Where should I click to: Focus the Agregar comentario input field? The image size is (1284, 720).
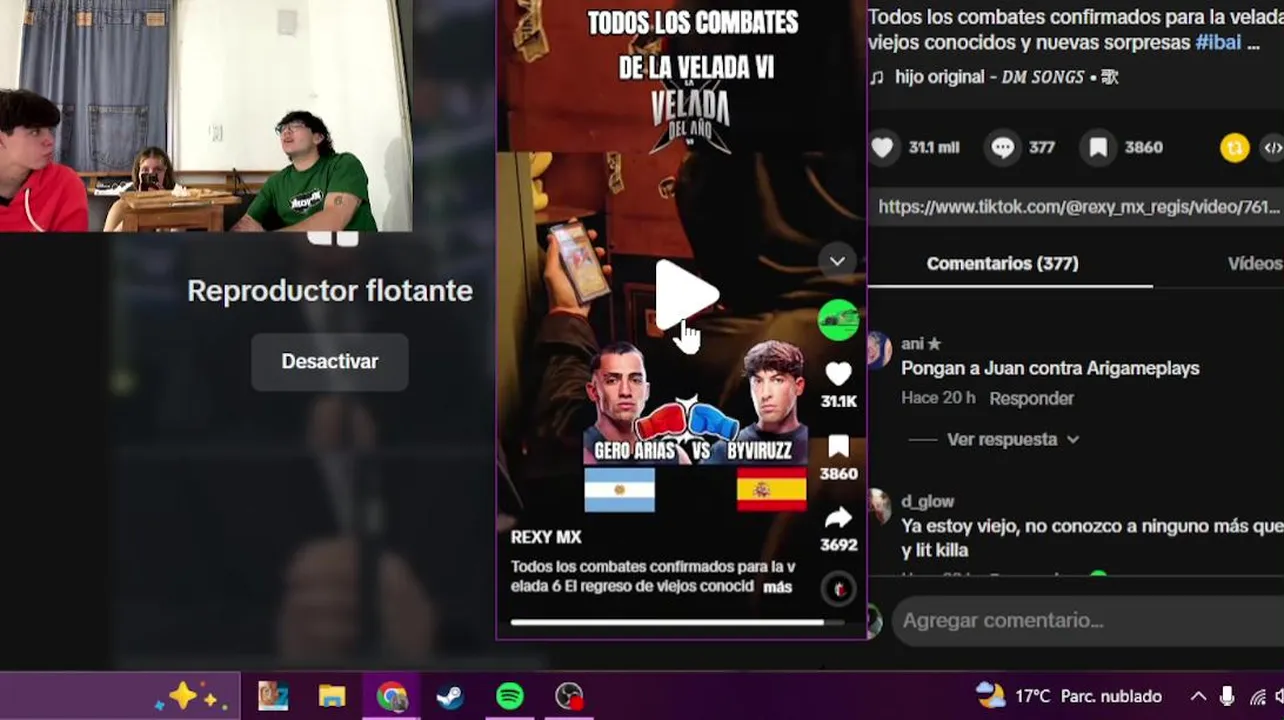[1087, 620]
